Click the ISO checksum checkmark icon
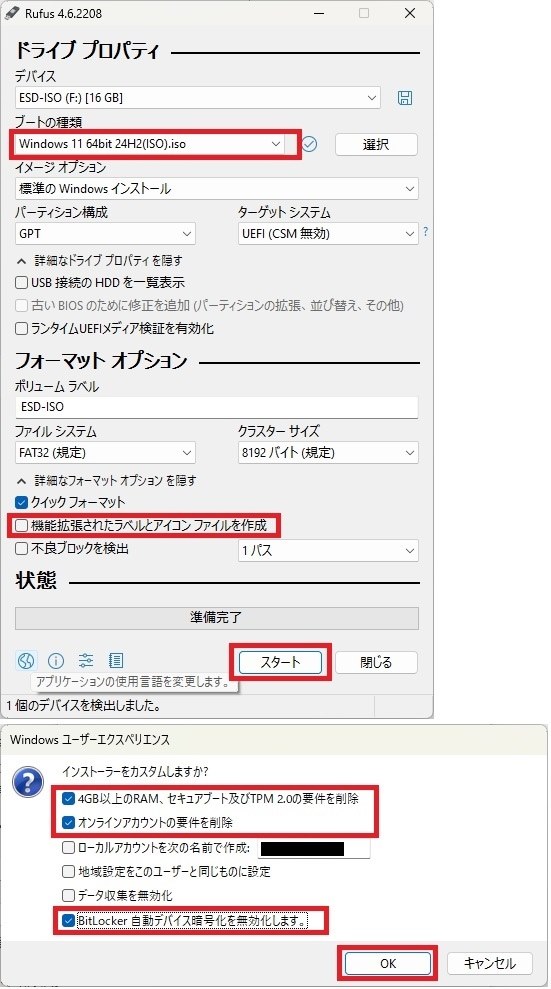Screen dimensions: 551x989 coord(309,144)
